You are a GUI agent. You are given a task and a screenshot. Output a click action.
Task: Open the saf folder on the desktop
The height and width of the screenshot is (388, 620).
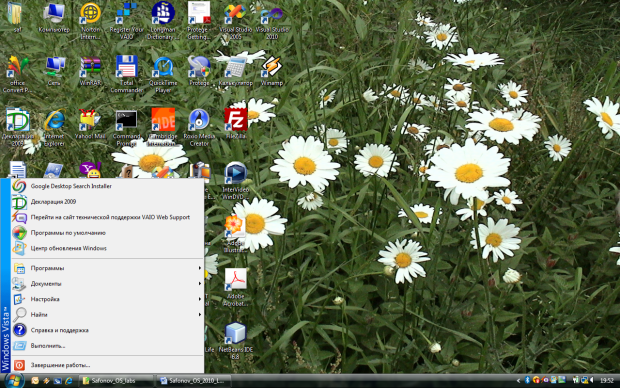coord(16,17)
